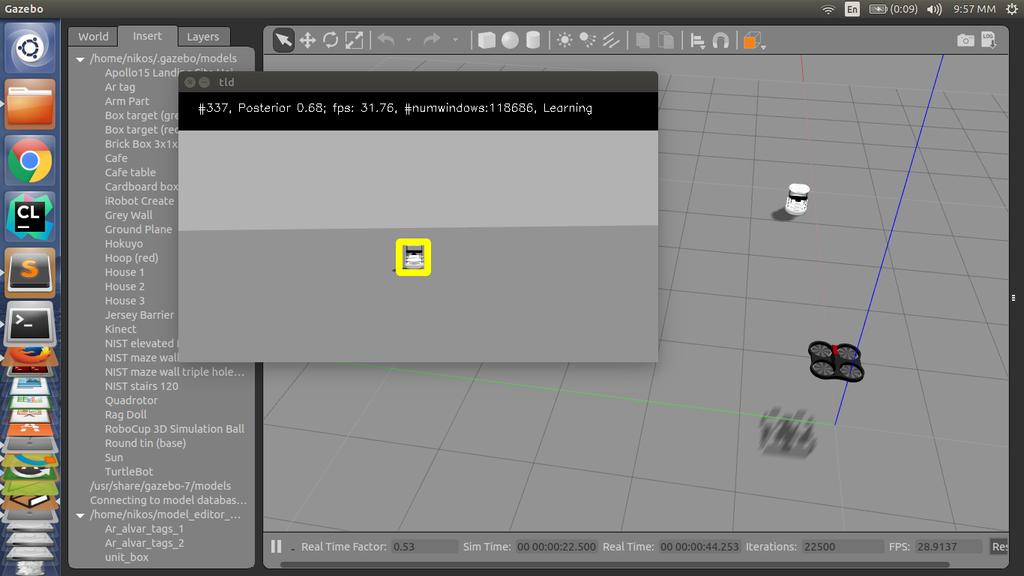
Task: Click the Real Time Factor value field
Action: [x=424, y=547]
